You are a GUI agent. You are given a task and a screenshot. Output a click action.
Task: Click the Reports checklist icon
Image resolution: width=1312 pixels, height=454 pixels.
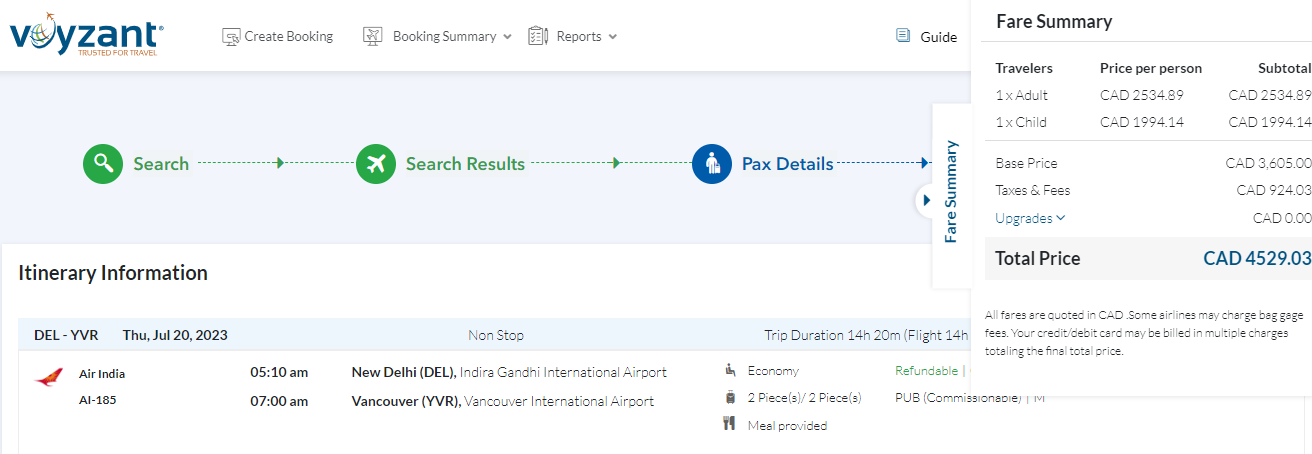[x=538, y=37]
